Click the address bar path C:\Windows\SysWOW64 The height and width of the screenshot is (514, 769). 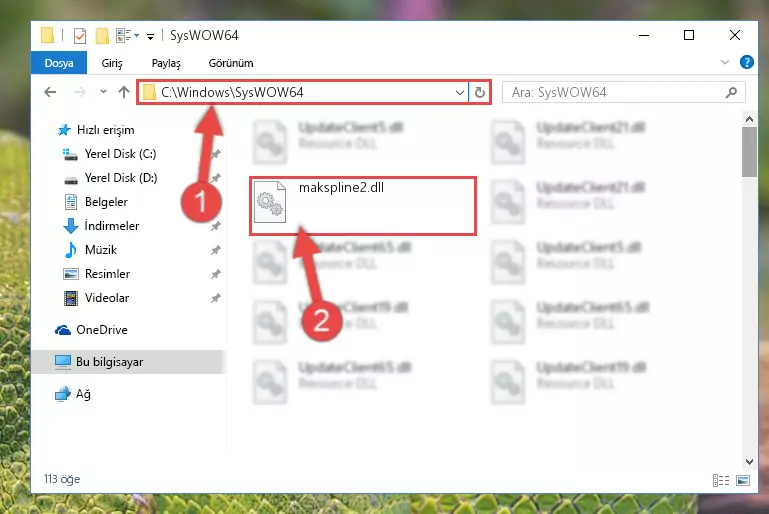(232, 92)
